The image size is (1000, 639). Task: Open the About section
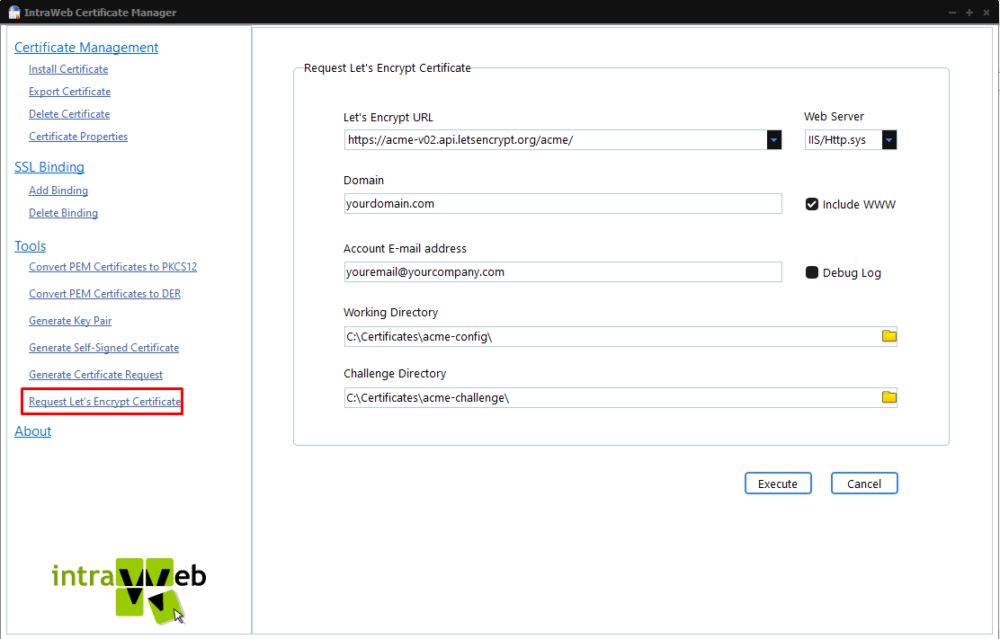click(32, 431)
